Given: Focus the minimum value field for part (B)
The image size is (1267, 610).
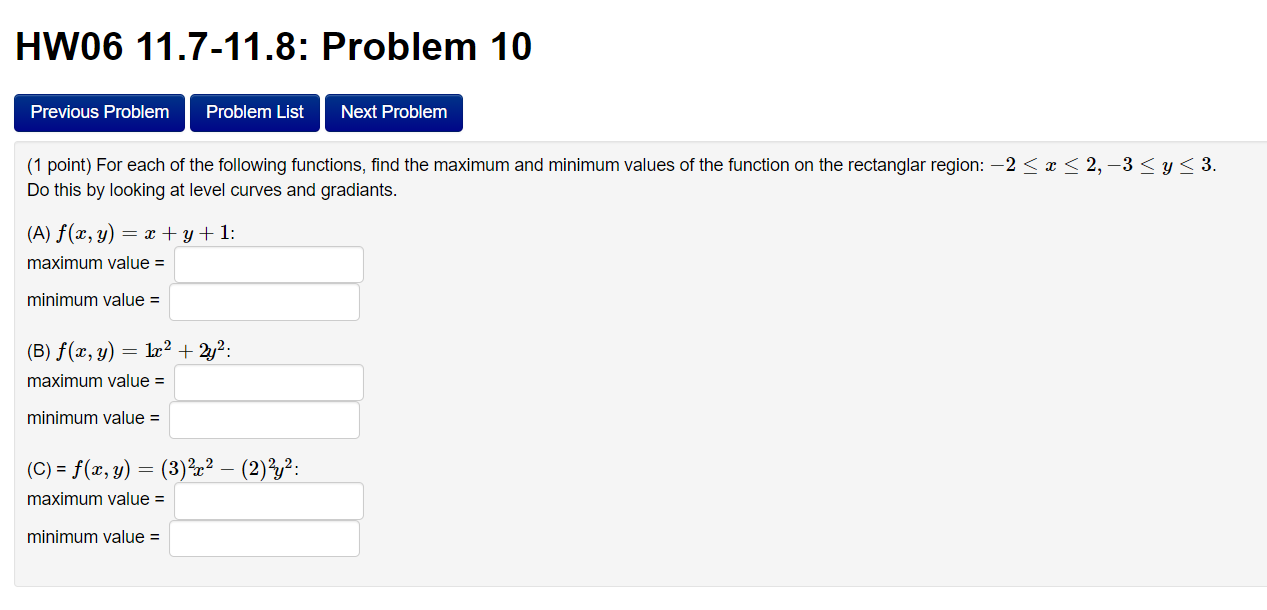Looking at the screenshot, I should click(264, 419).
